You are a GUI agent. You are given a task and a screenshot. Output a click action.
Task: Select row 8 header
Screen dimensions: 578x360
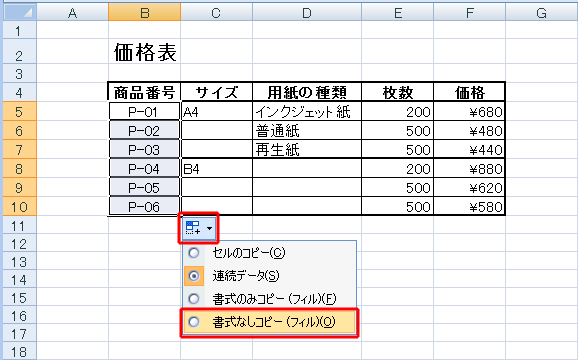pos(20,168)
